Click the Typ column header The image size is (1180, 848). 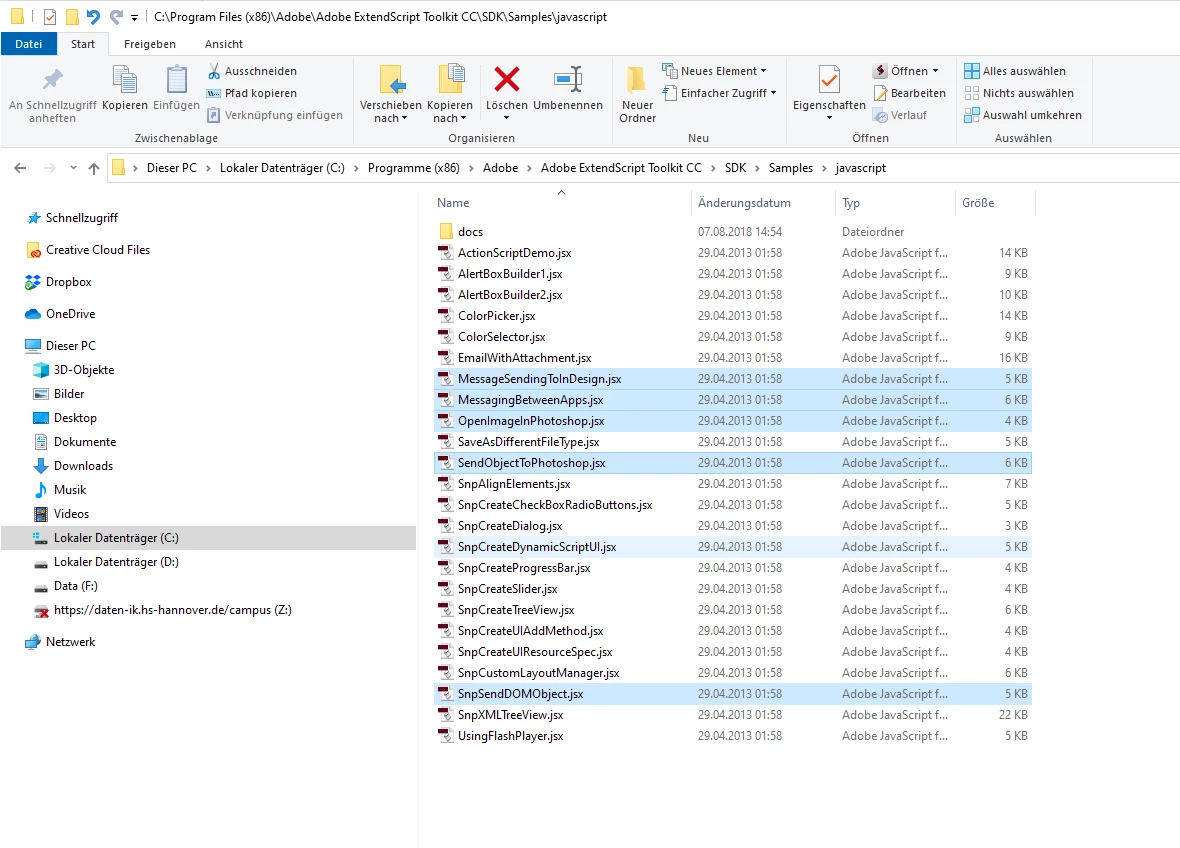click(x=895, y=202)
